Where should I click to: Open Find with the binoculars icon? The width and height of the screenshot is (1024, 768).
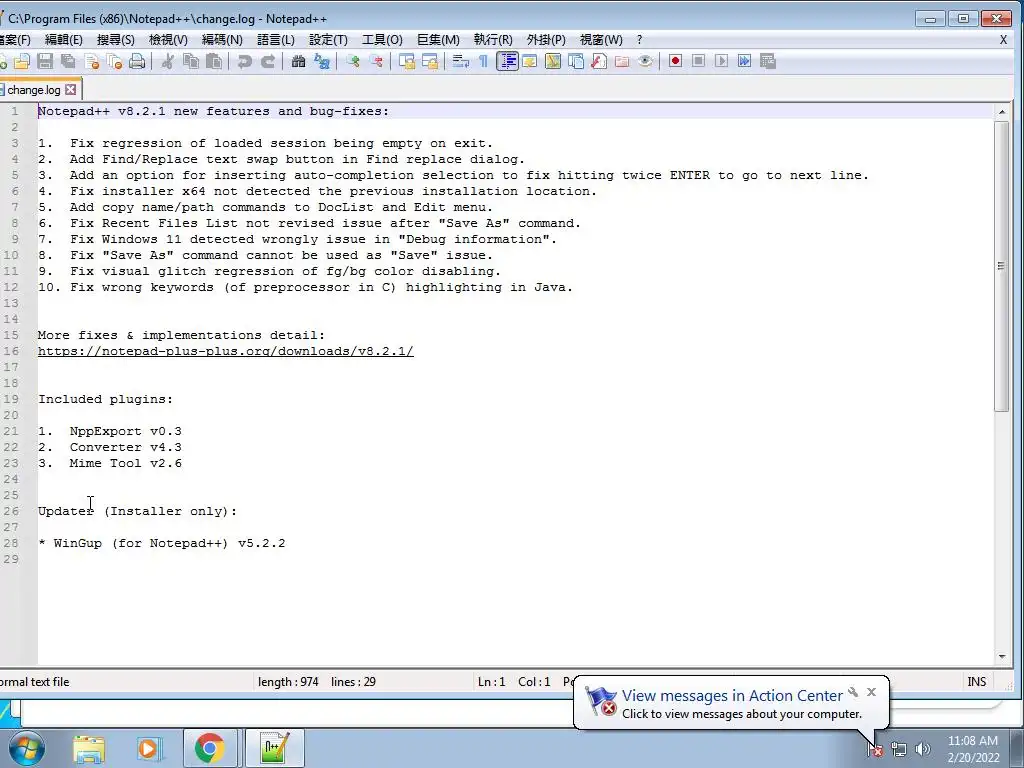pyautogui.click(x=298, y=61)
